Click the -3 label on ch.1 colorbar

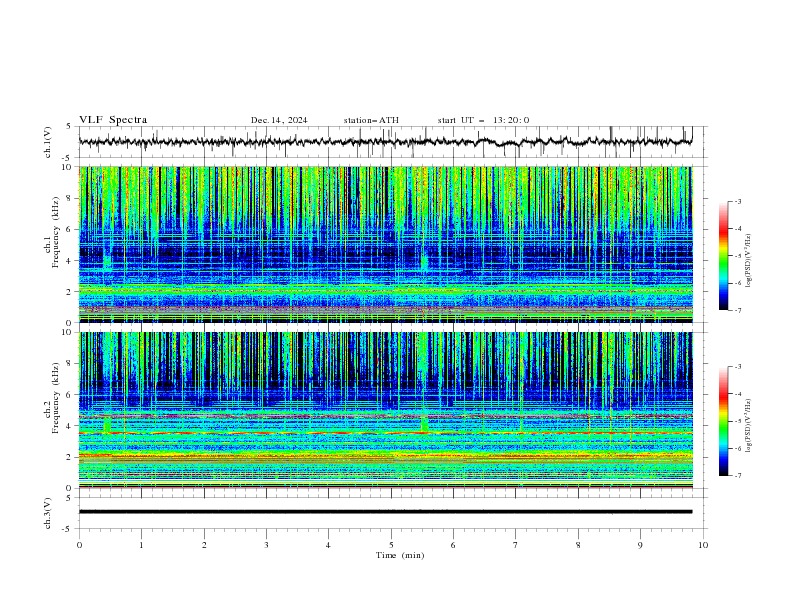point(738,201)
